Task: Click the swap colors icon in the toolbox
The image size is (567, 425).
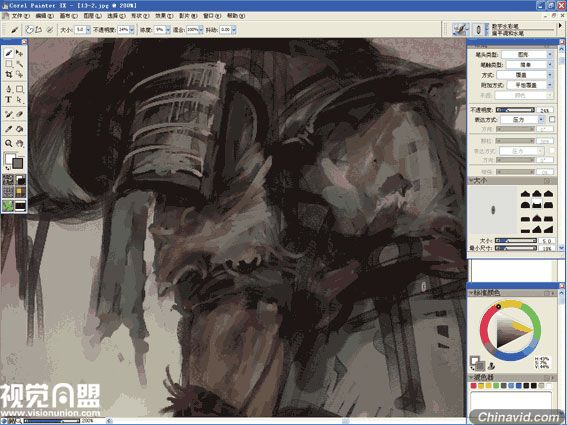Action: coord(8,169)
